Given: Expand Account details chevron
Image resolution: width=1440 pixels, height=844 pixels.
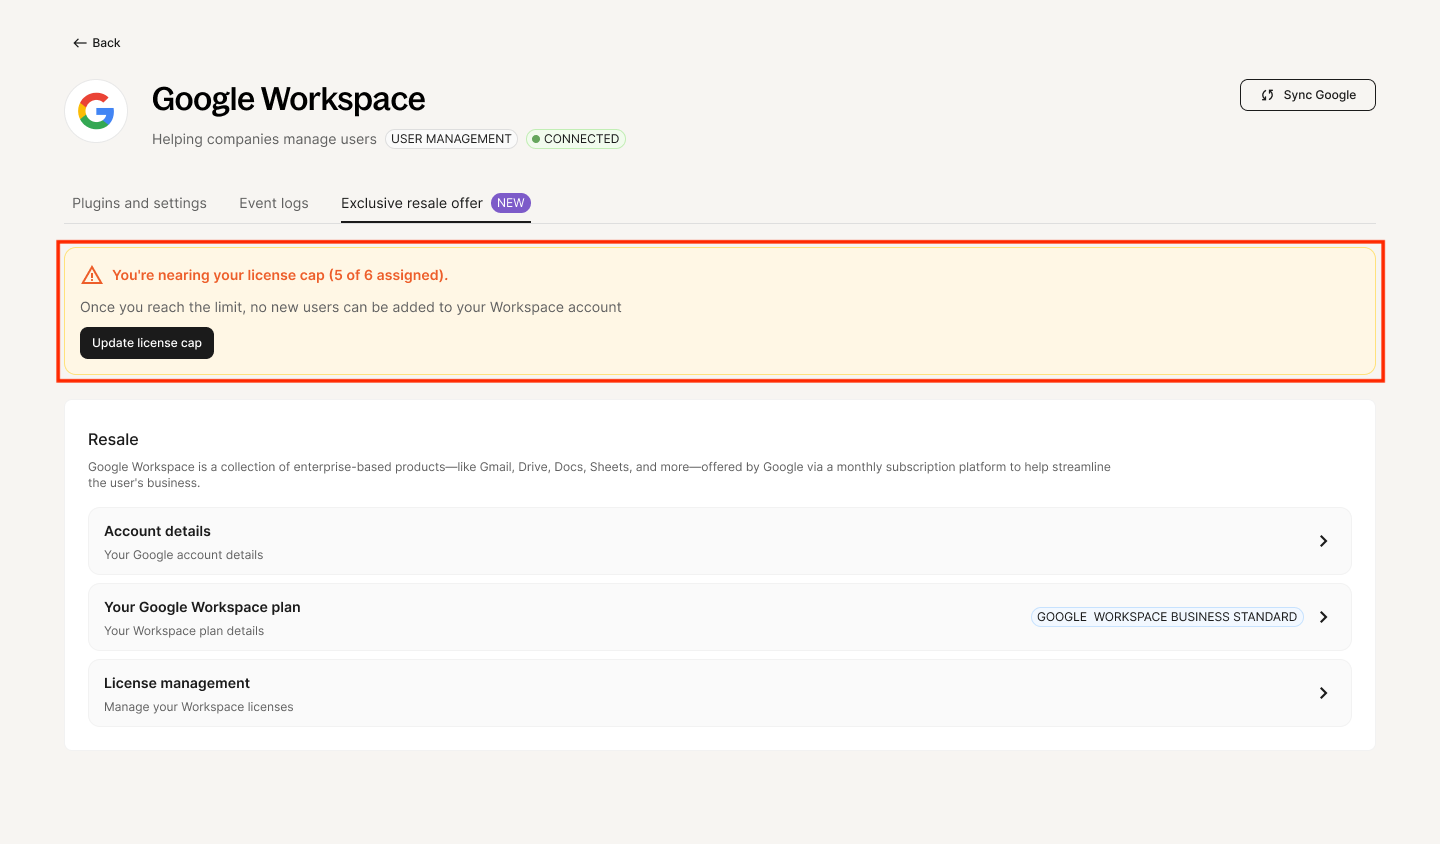Looking at the screenshot, I should pos(1323,541).
